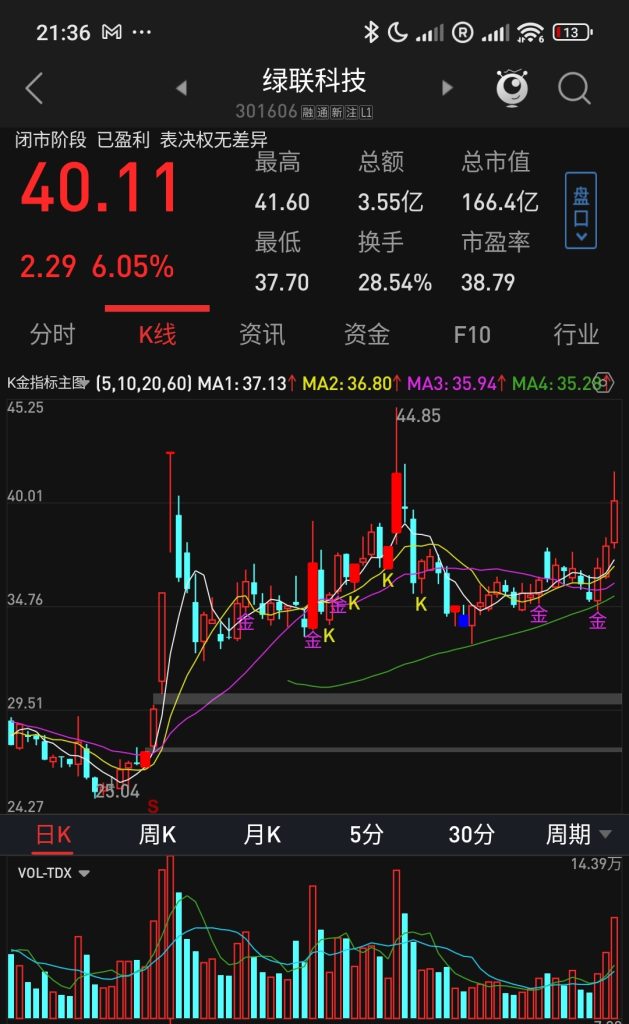Select the K线 tab
The width and height of the screenshot is (629, 1024).
[x=157, y=334]
